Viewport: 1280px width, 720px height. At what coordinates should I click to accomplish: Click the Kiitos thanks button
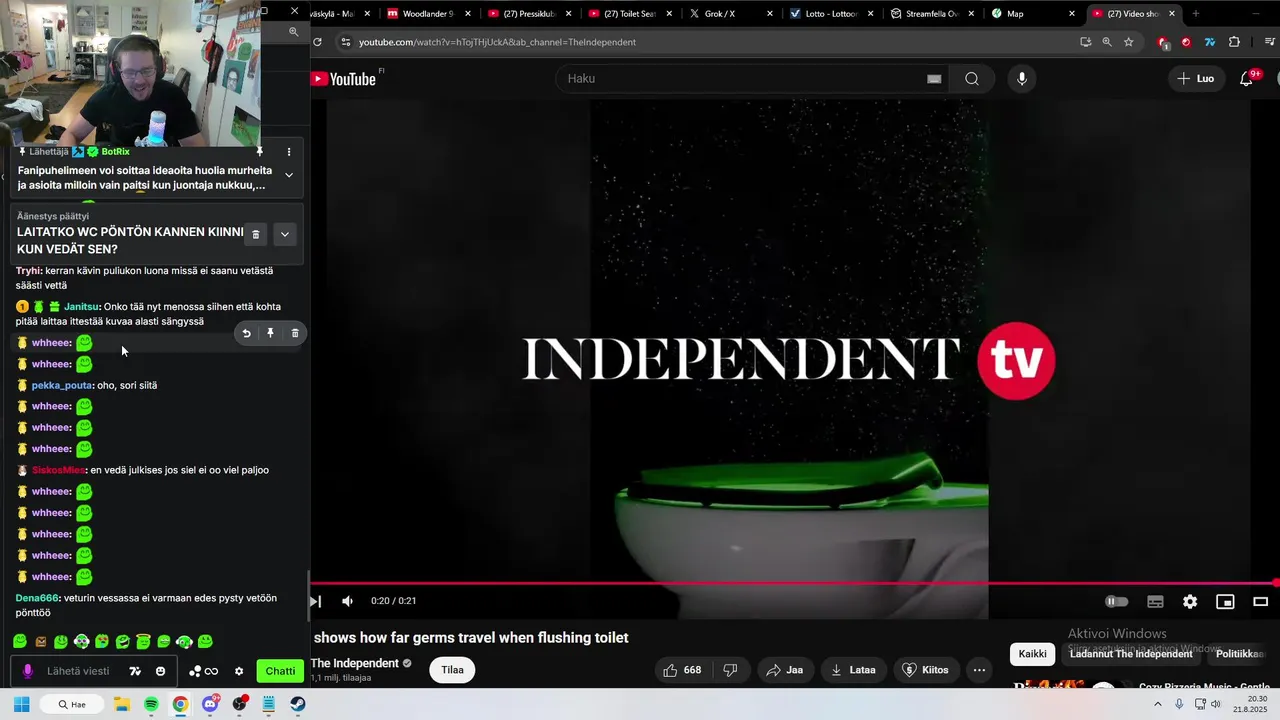coord(925,670)
